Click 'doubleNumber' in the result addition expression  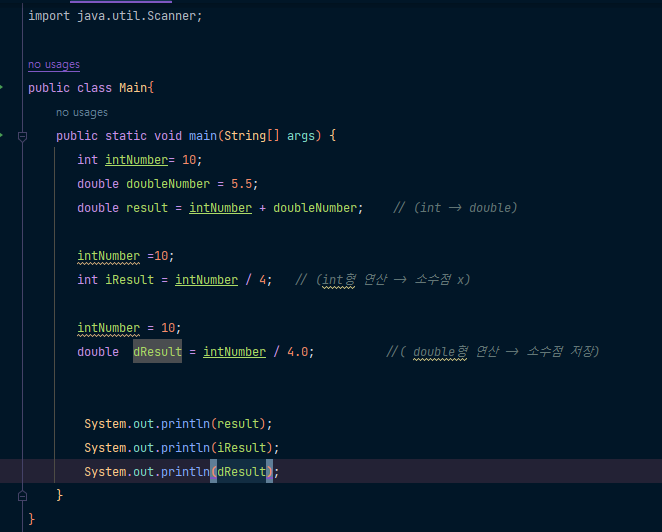pyautogui.click(x=315, y=208)
